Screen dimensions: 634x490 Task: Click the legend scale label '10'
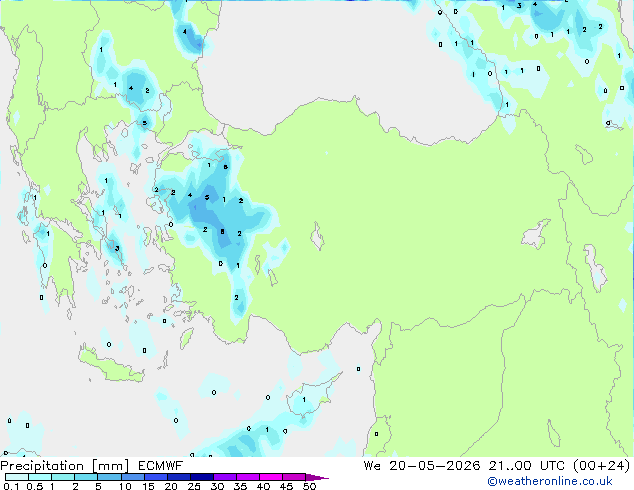point(125,486)
